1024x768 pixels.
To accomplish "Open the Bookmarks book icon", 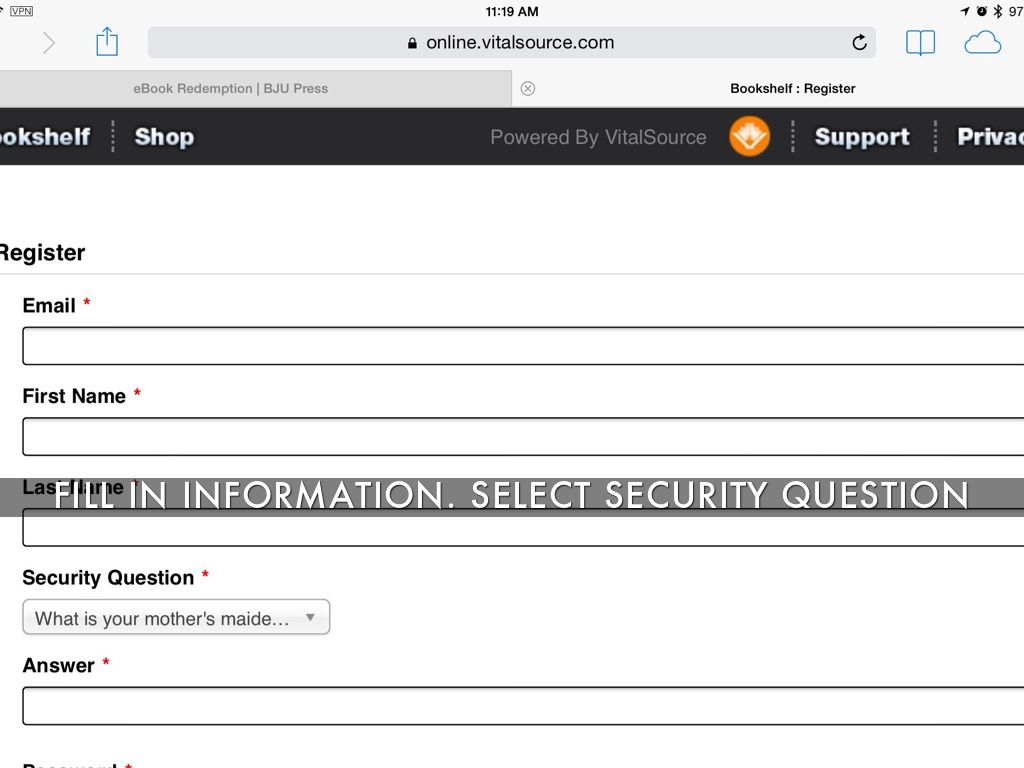I will (x=920, y=42).
